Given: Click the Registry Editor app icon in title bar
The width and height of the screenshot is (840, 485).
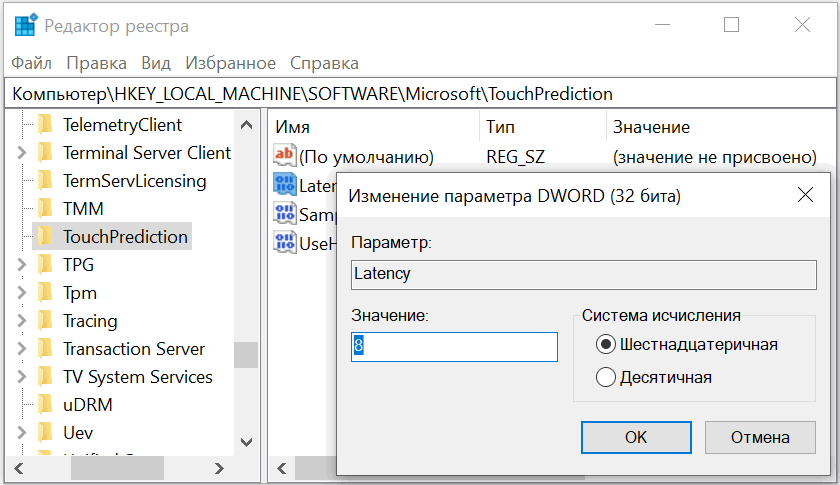Looking at the screenshot, I should tap(25, 25).
